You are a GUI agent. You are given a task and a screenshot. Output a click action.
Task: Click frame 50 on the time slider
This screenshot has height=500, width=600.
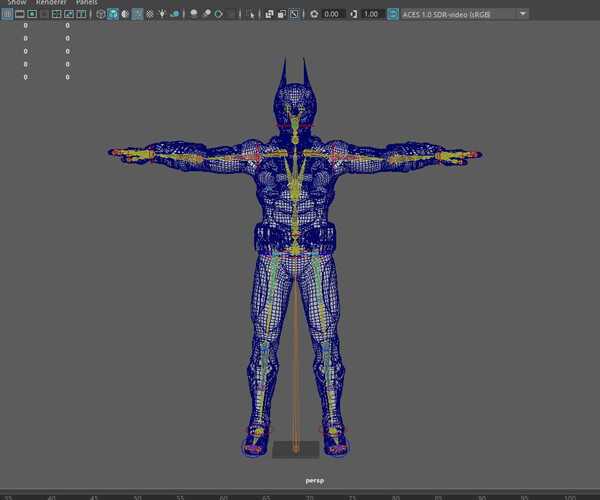click(x=138, y=497)
